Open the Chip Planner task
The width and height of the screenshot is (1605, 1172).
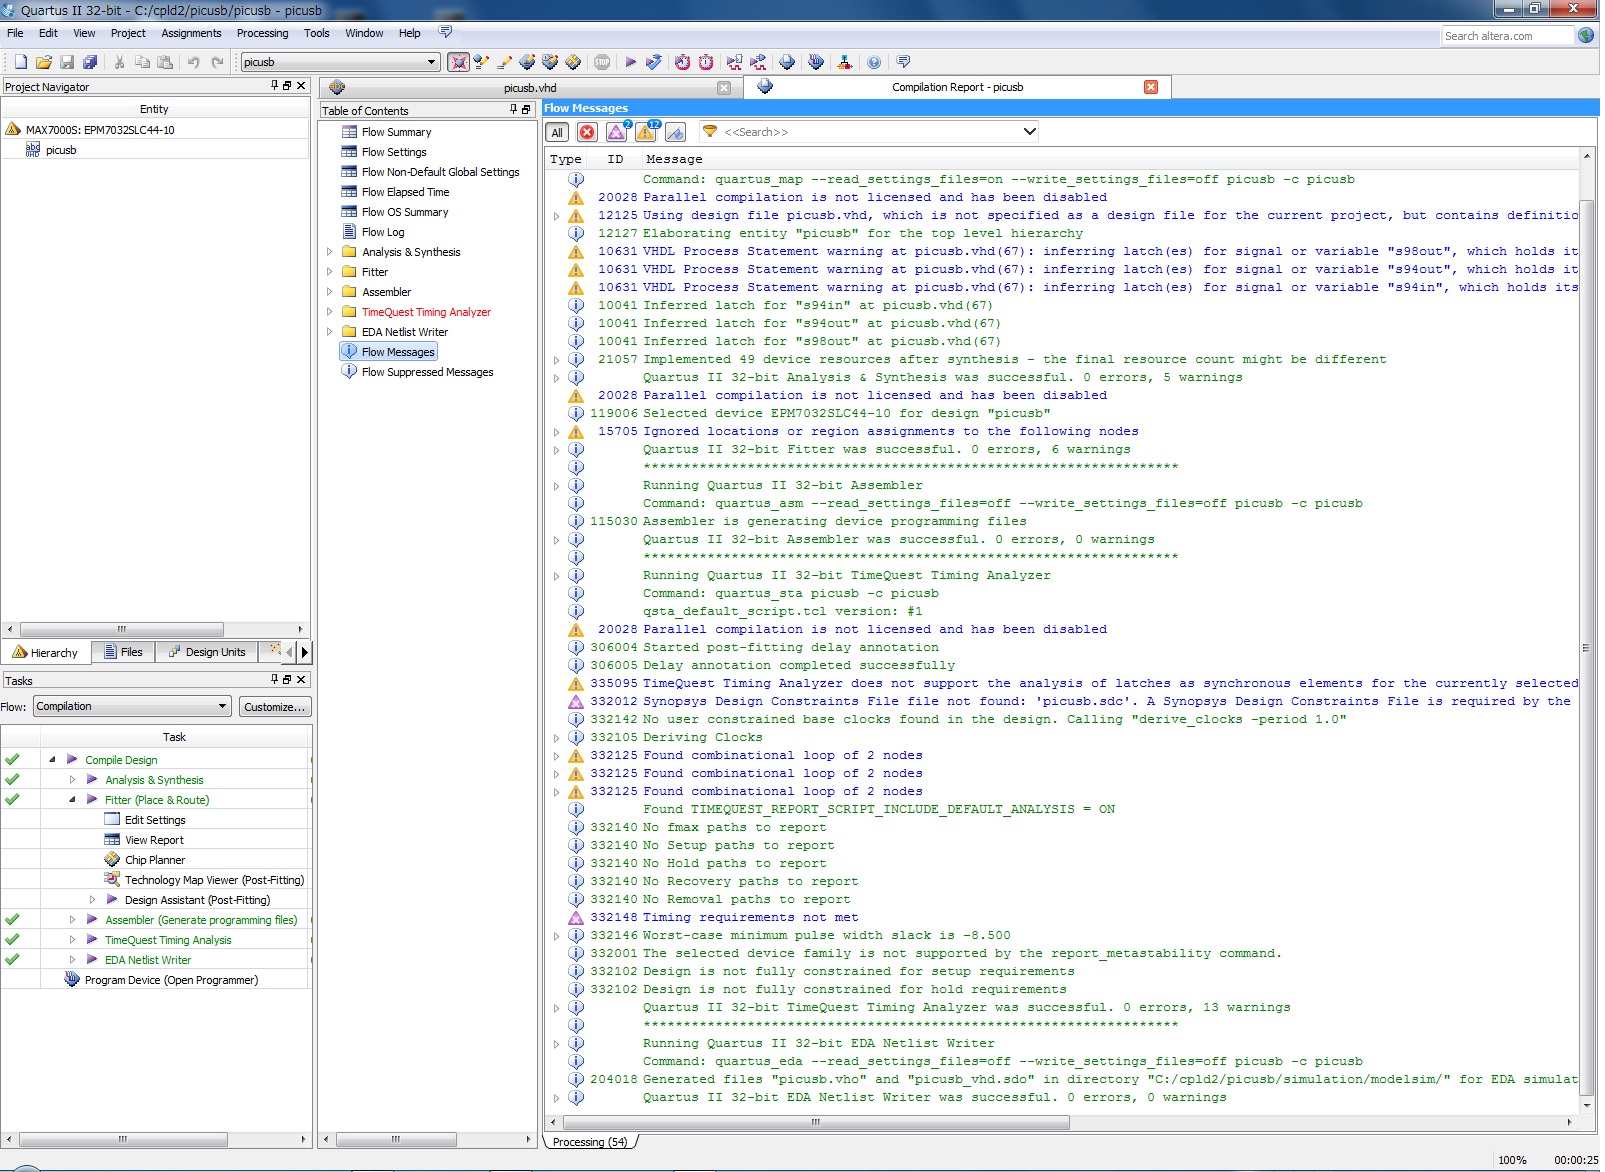[x=155, y=860]
